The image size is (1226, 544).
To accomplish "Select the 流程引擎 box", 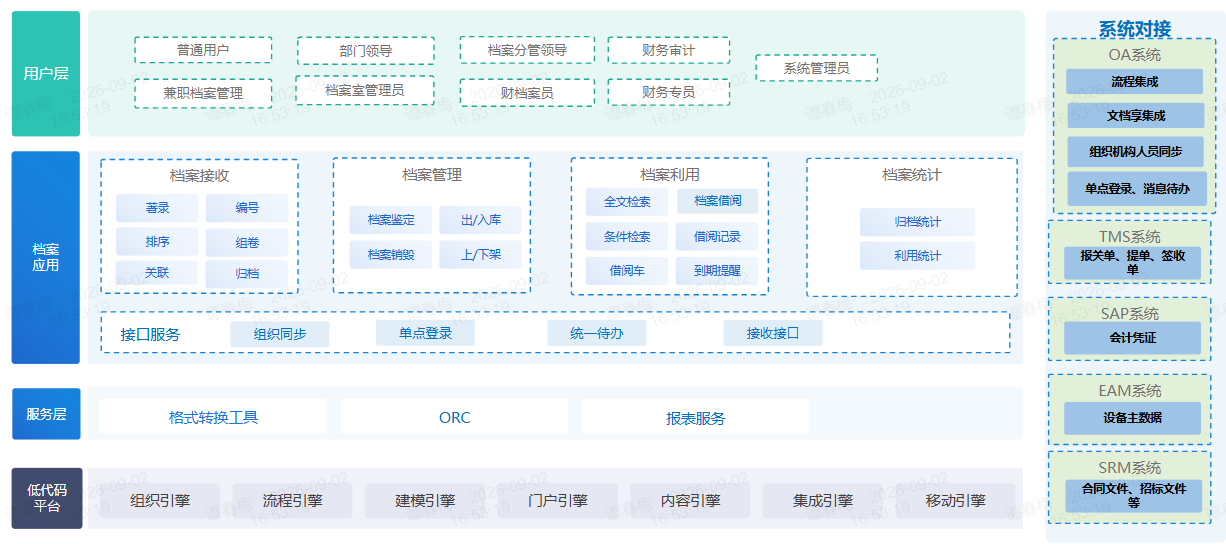I will (293, 501).
